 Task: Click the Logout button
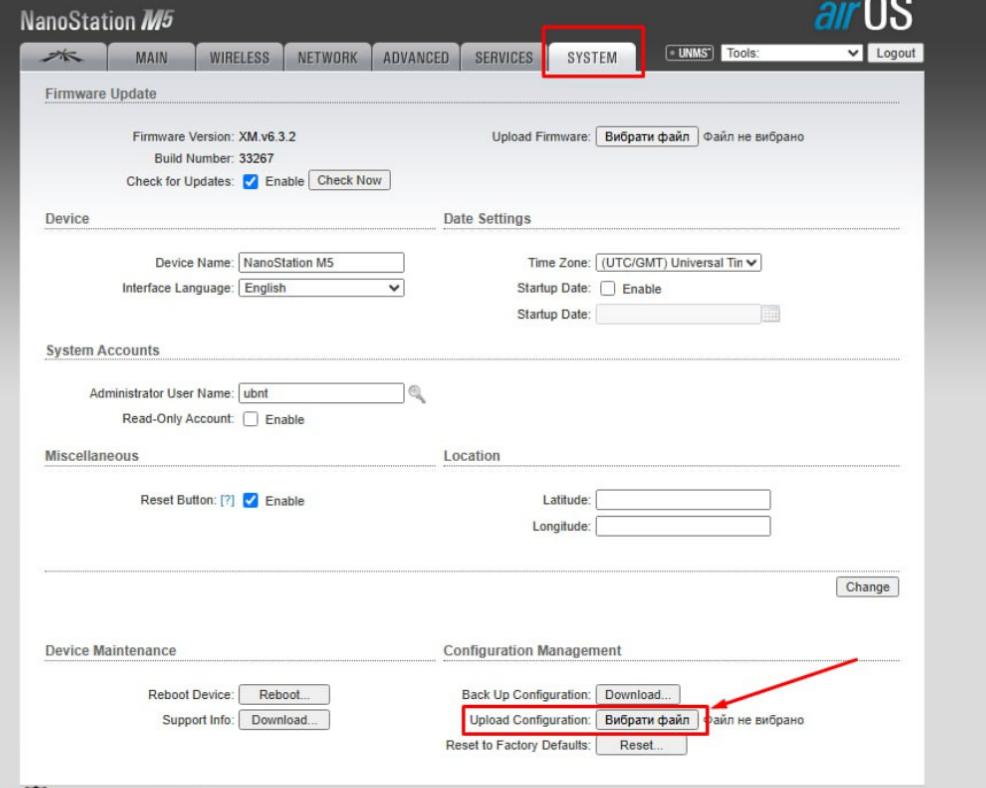coord(895,53)
